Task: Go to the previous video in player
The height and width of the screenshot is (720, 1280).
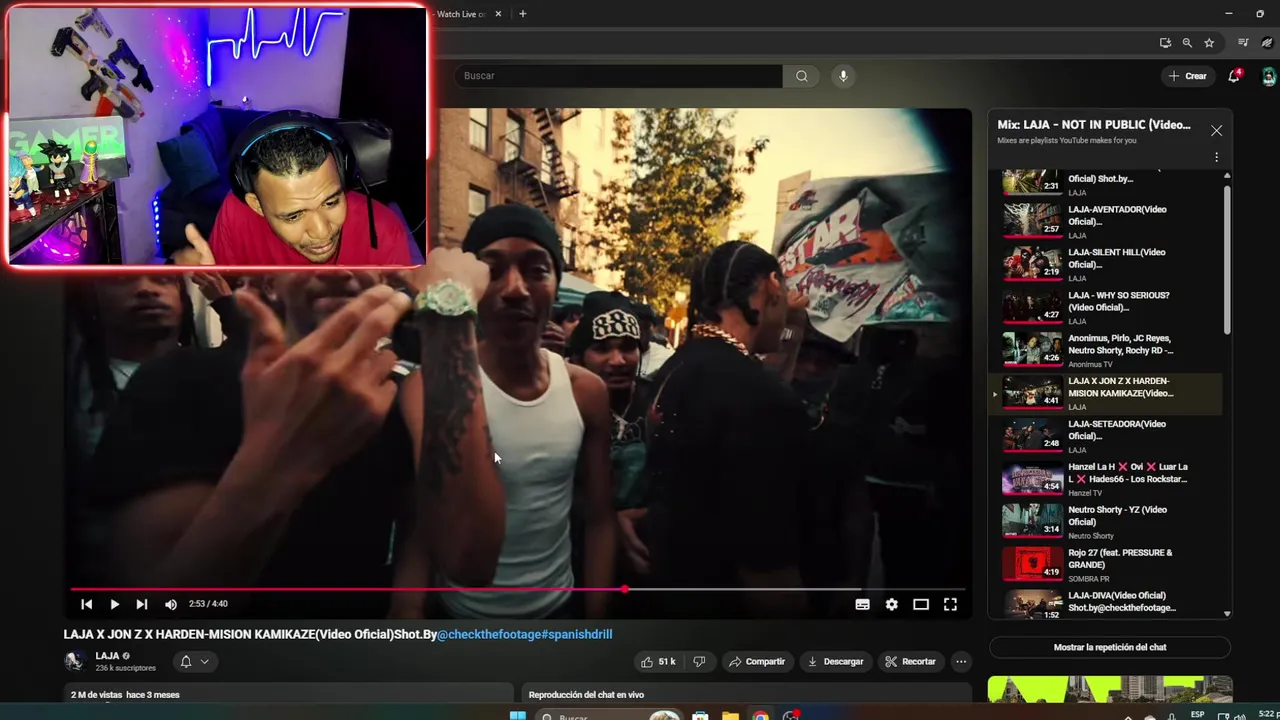Action: 86,604
